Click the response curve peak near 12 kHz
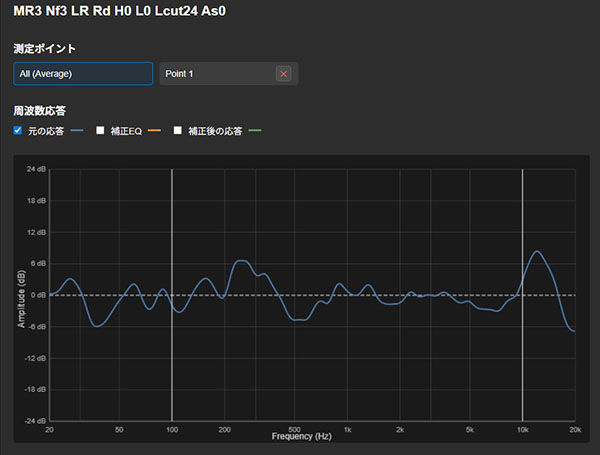The width and height of the screenshot is (600, 455). (537, 252)
